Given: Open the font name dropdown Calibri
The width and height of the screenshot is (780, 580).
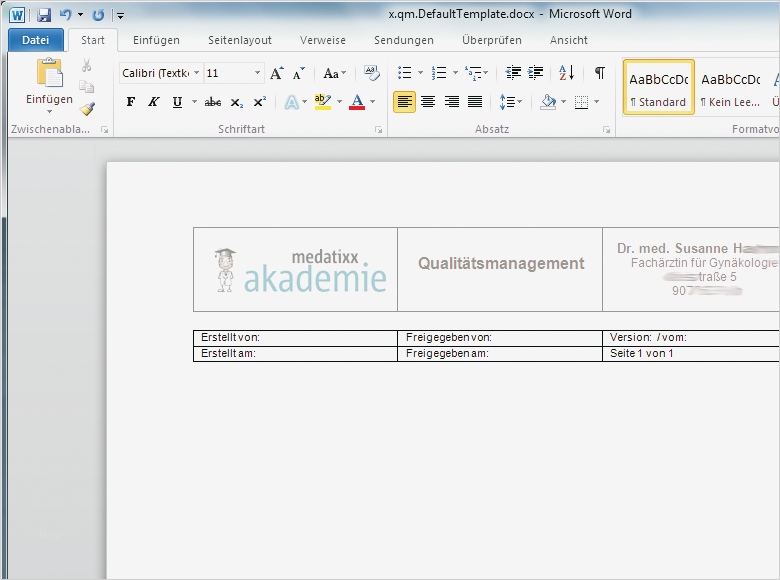Looking at the screenshot, I should pos(196,73).
